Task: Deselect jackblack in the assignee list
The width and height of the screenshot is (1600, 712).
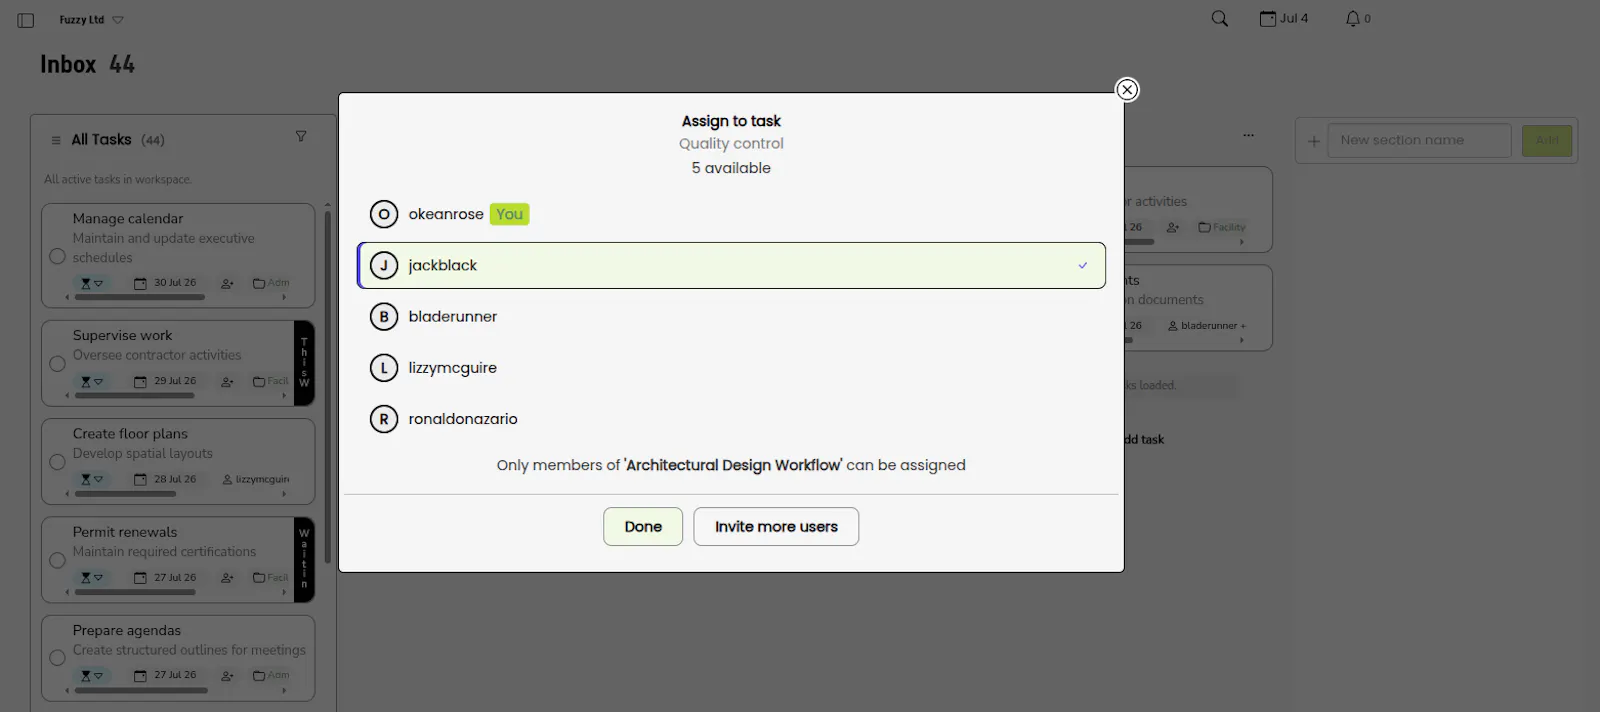Action: pos(731,265)
